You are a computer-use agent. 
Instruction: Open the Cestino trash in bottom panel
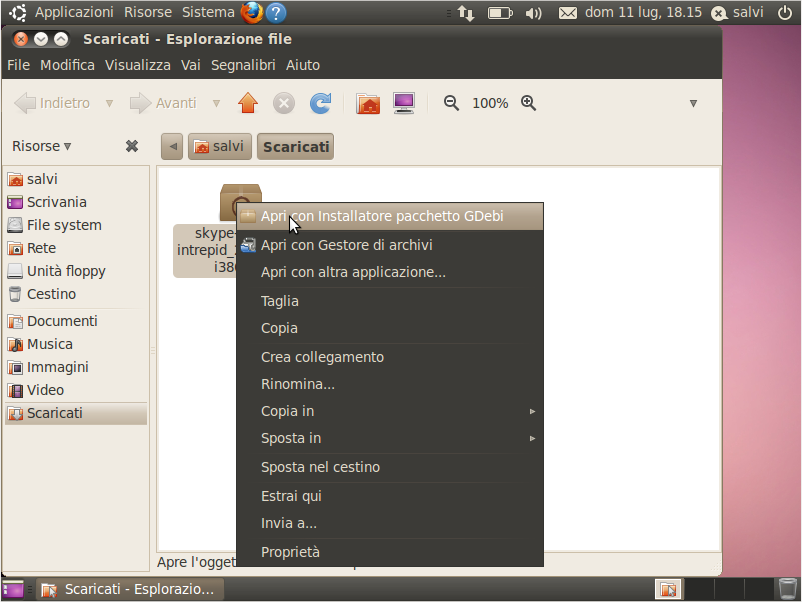(x=788, y=589)
